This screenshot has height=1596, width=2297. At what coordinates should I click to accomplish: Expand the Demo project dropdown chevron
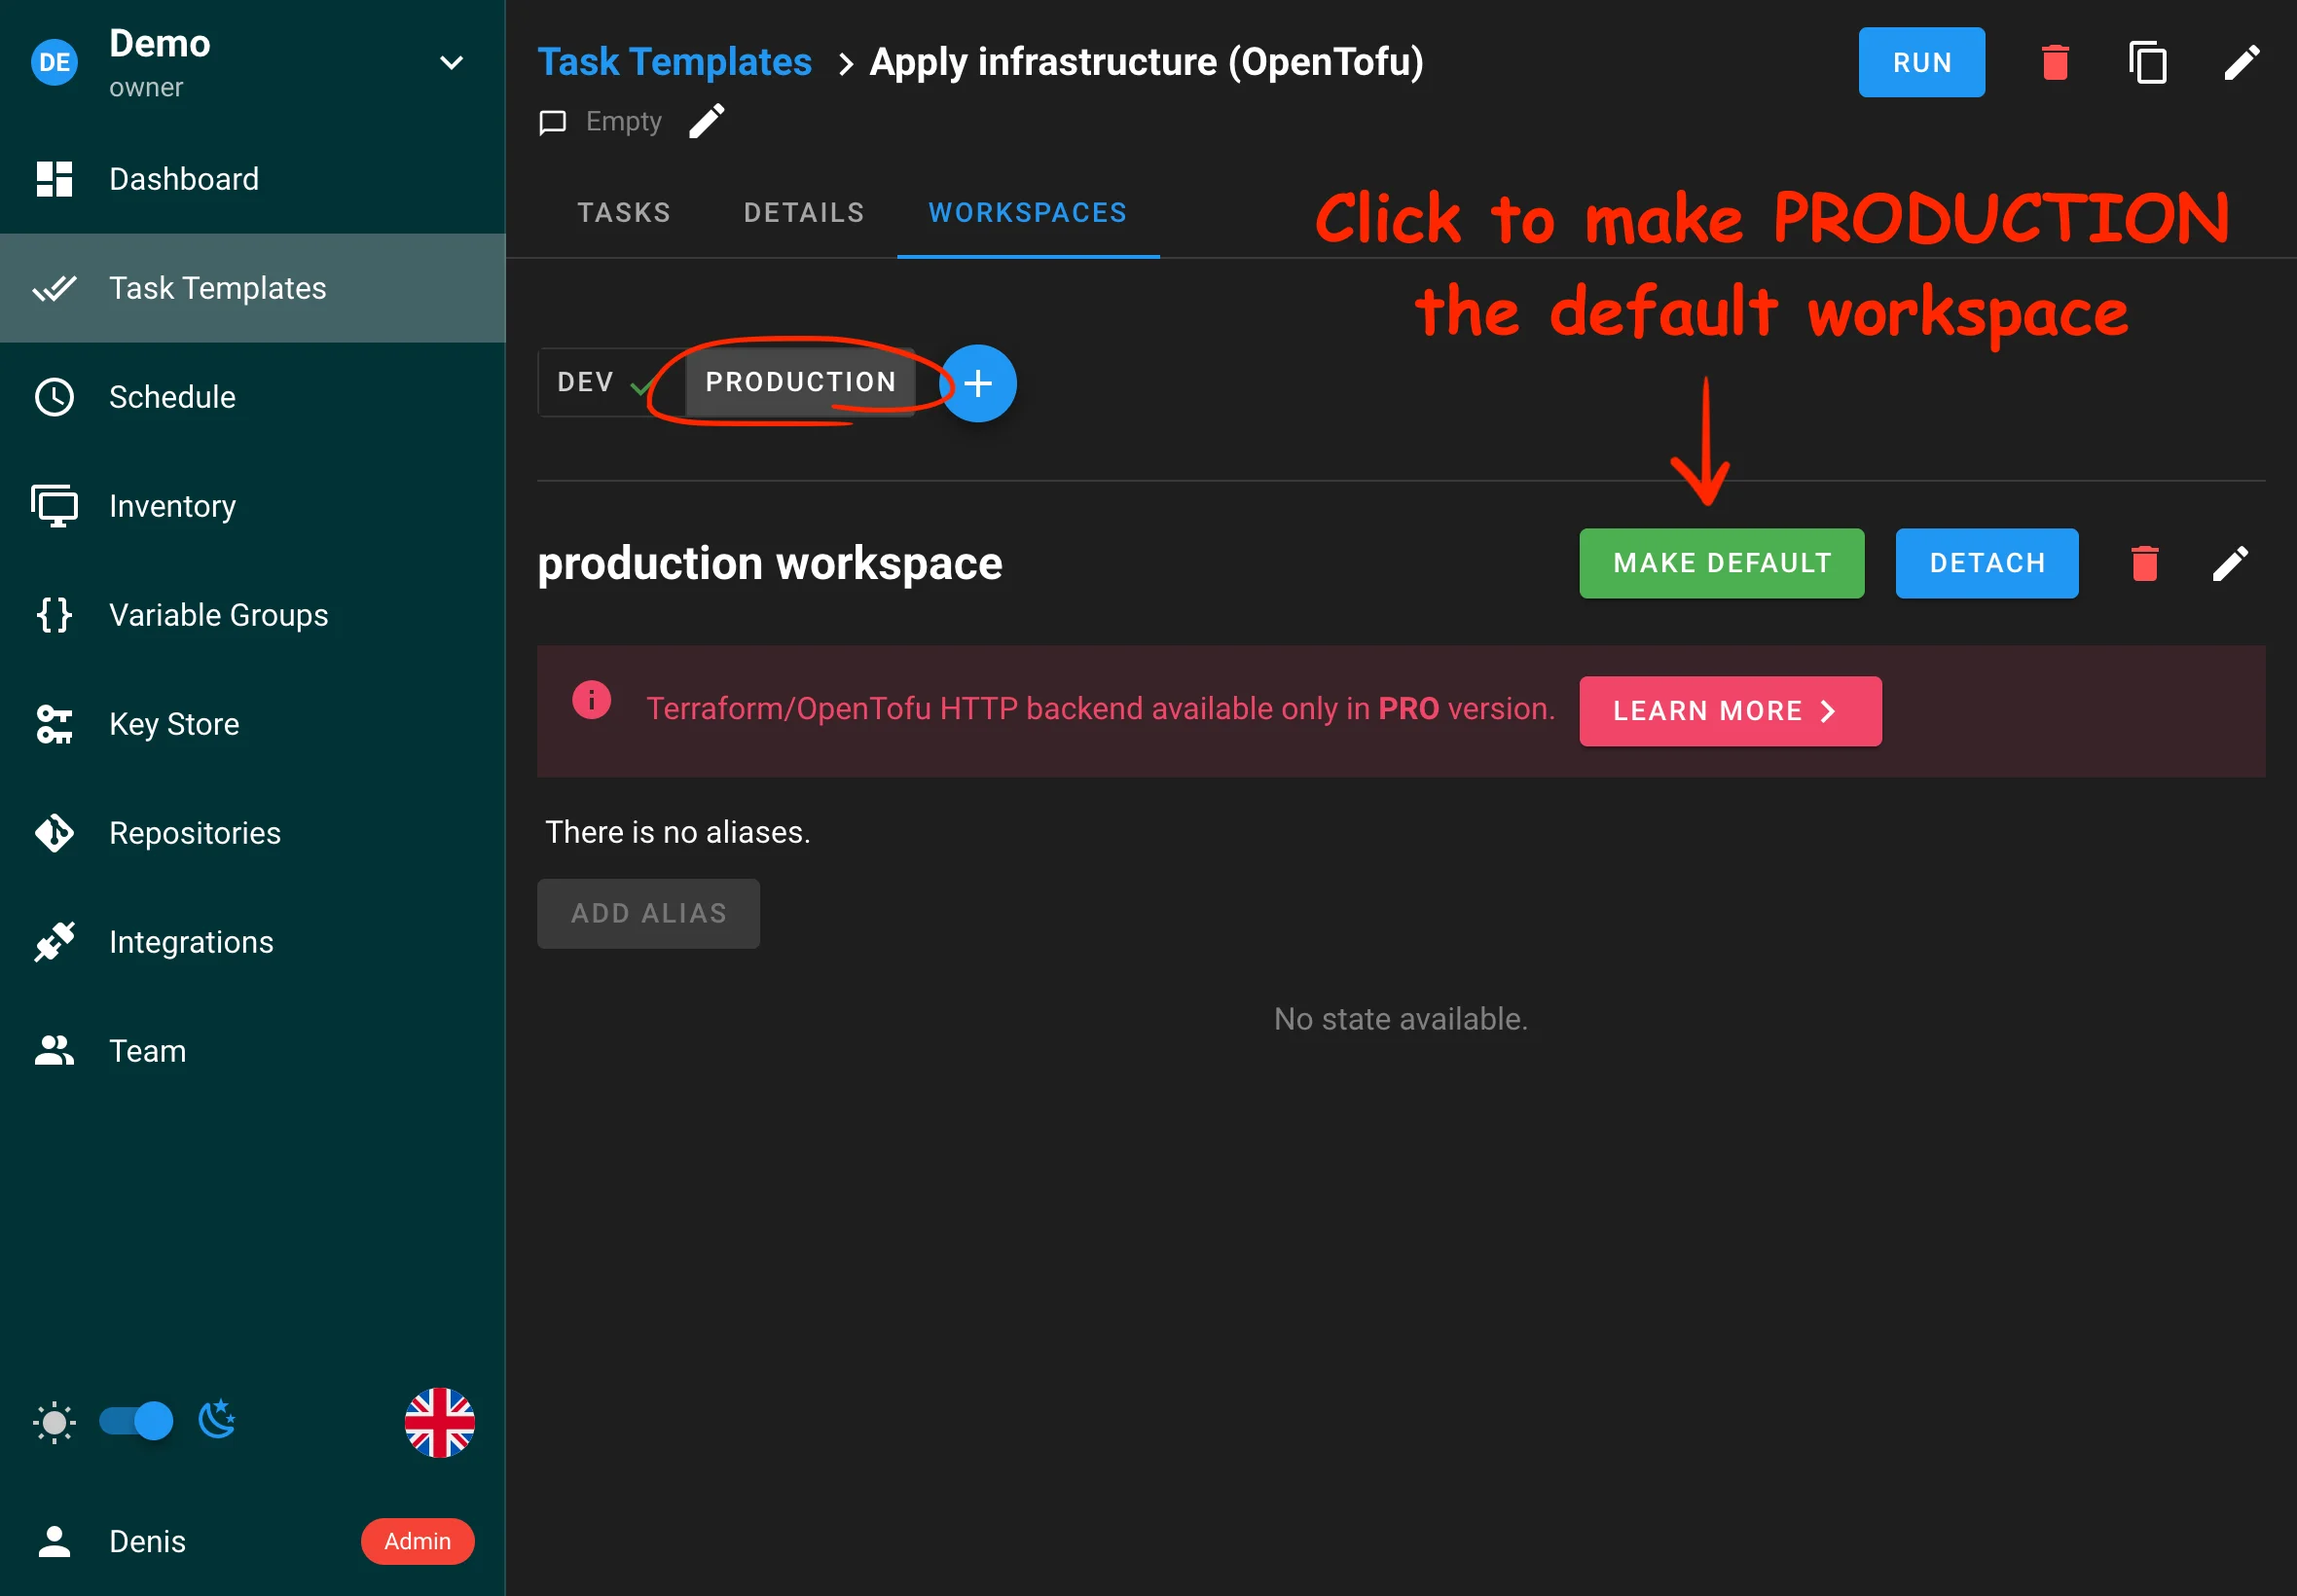tap(451, 63)
